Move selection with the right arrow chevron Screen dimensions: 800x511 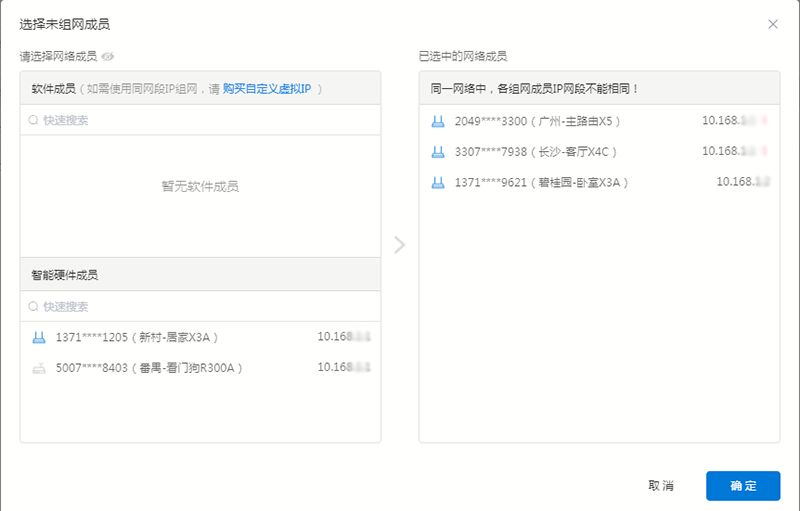(x=399, y=245)
